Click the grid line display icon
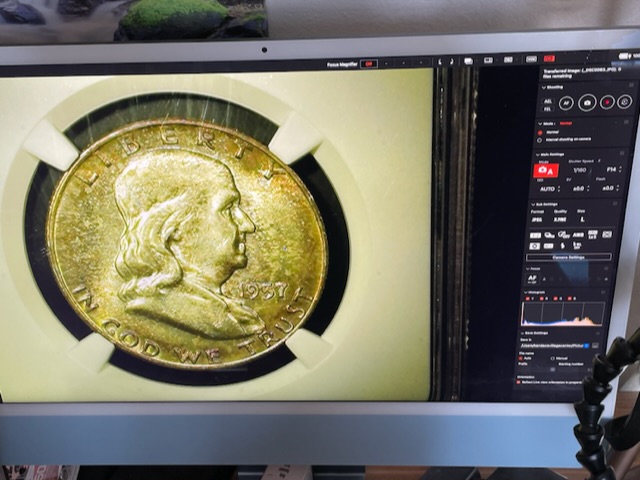This screenshot has height=480, width=640. [x=489, y=60]
